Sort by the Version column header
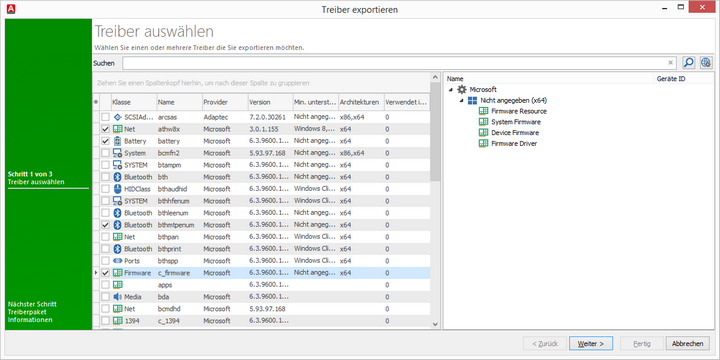720x360 pixels. 270,102
